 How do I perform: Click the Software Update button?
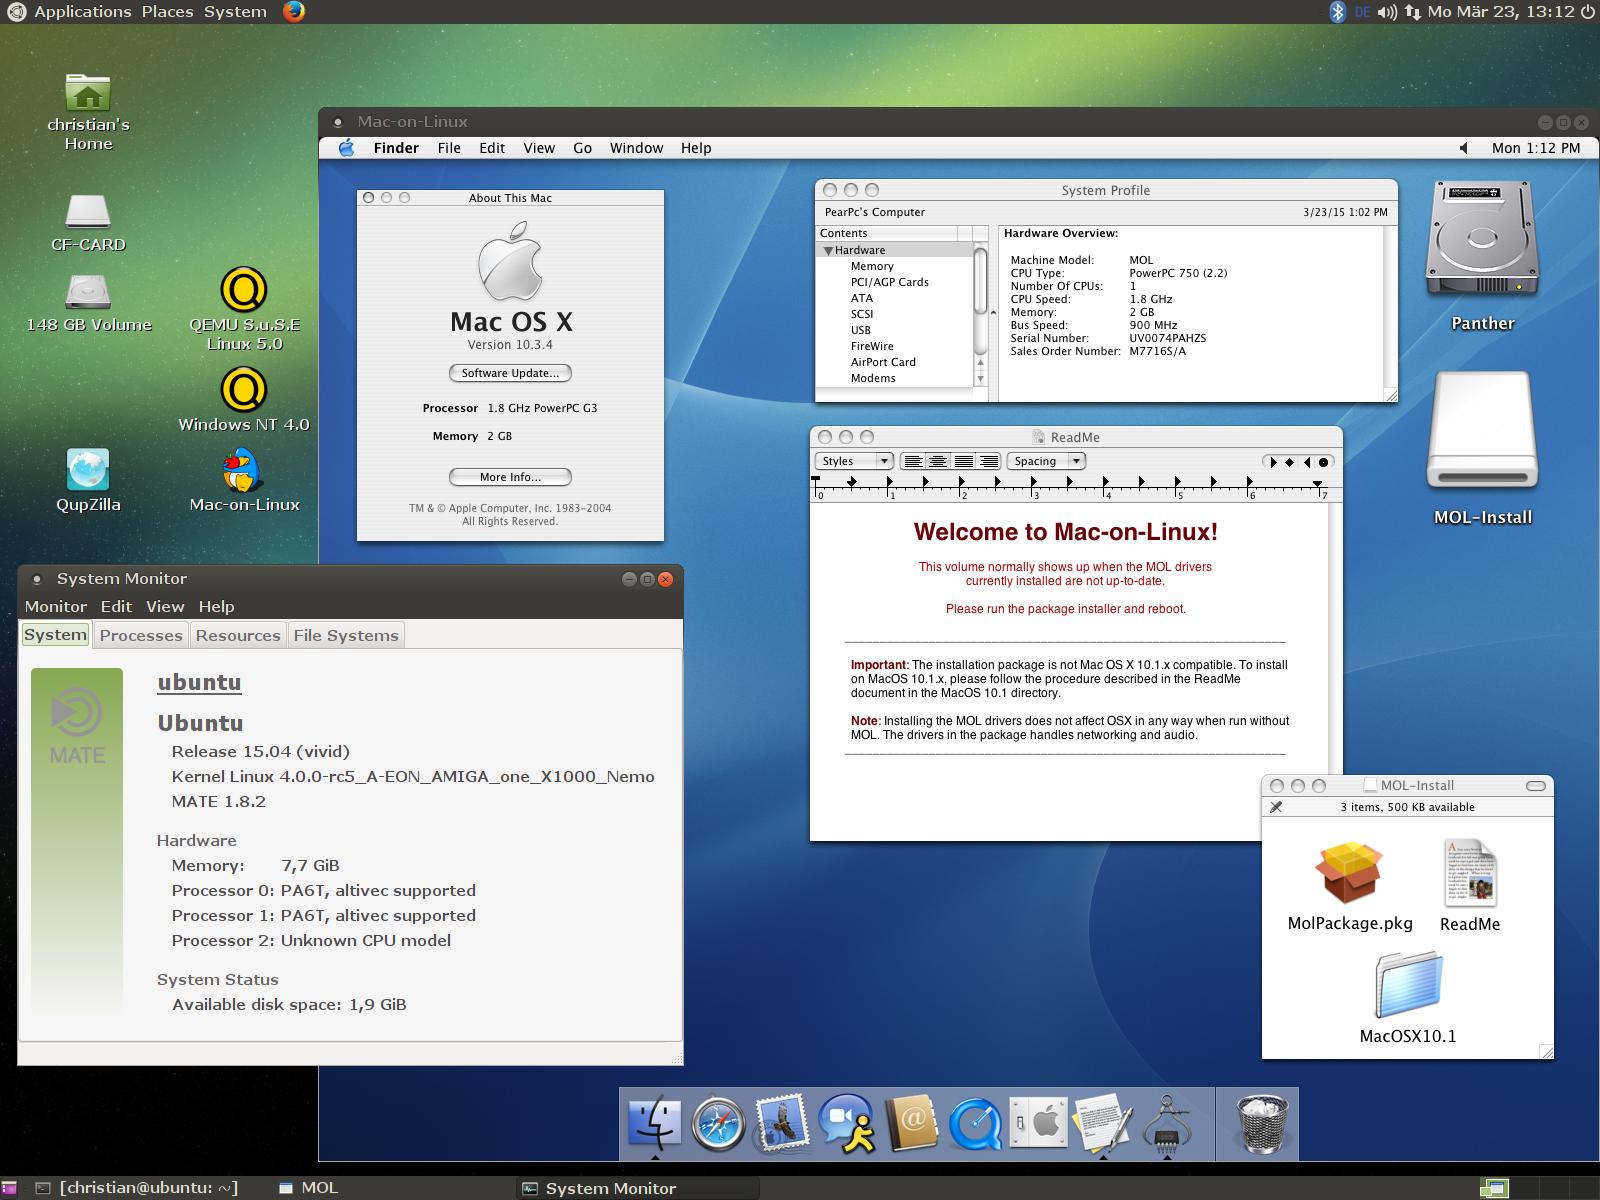point(510,373)
